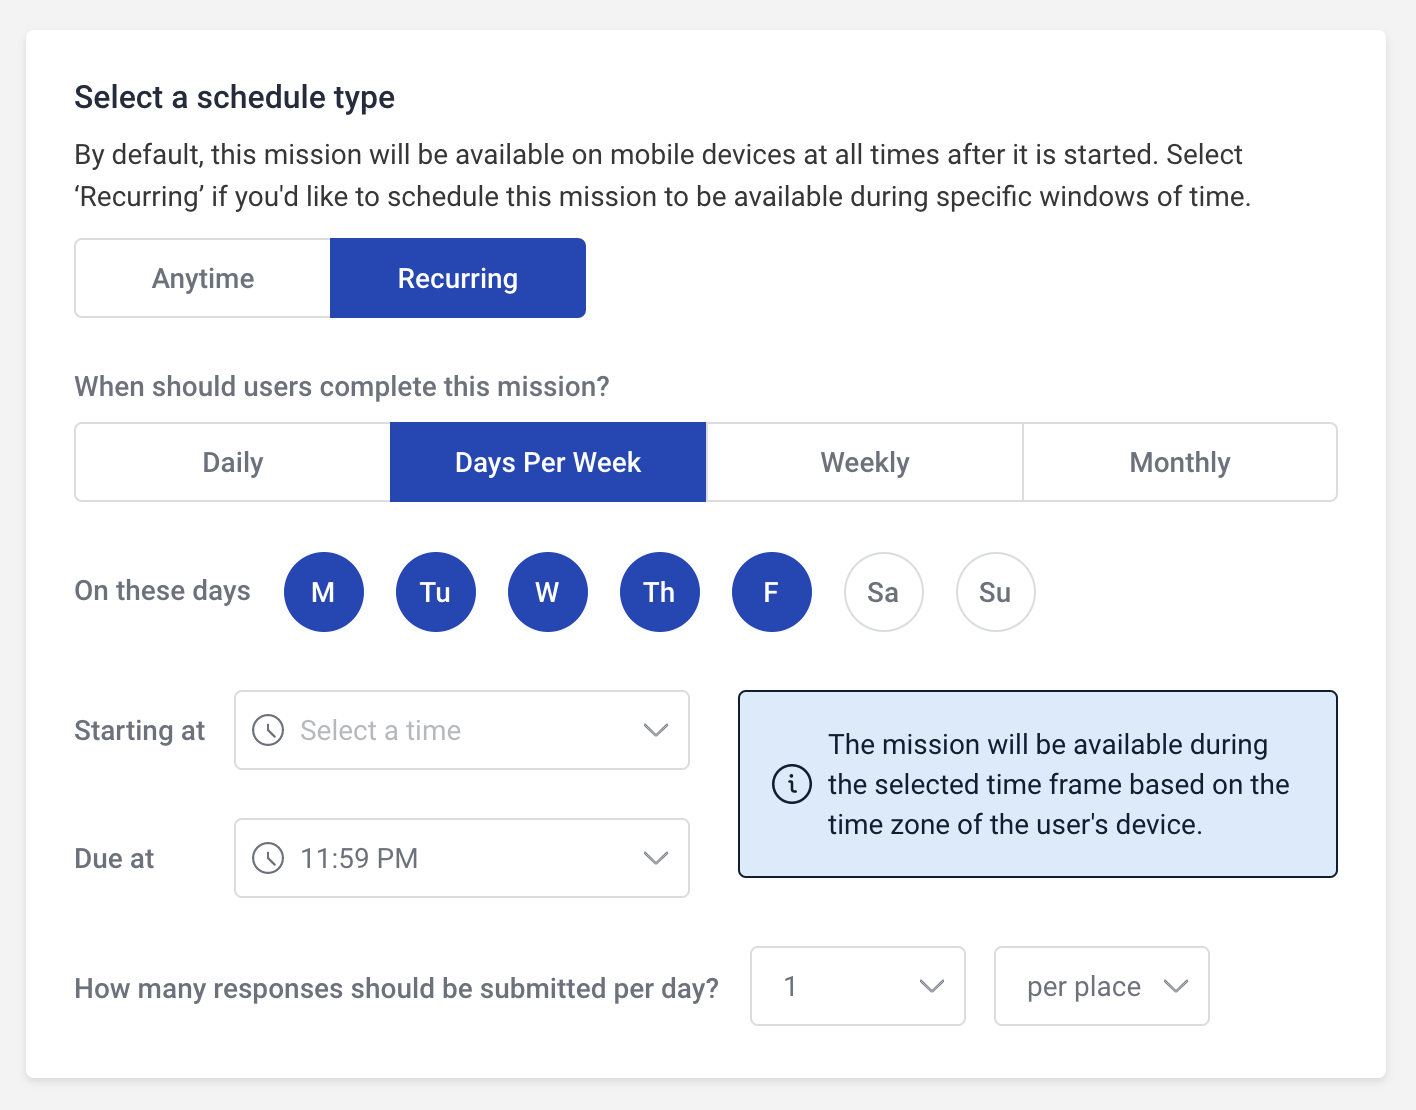This screenshot has height=1110, width=1416.
Task: Choose the Monthly schedule tab
Action: pos(1180,462)
